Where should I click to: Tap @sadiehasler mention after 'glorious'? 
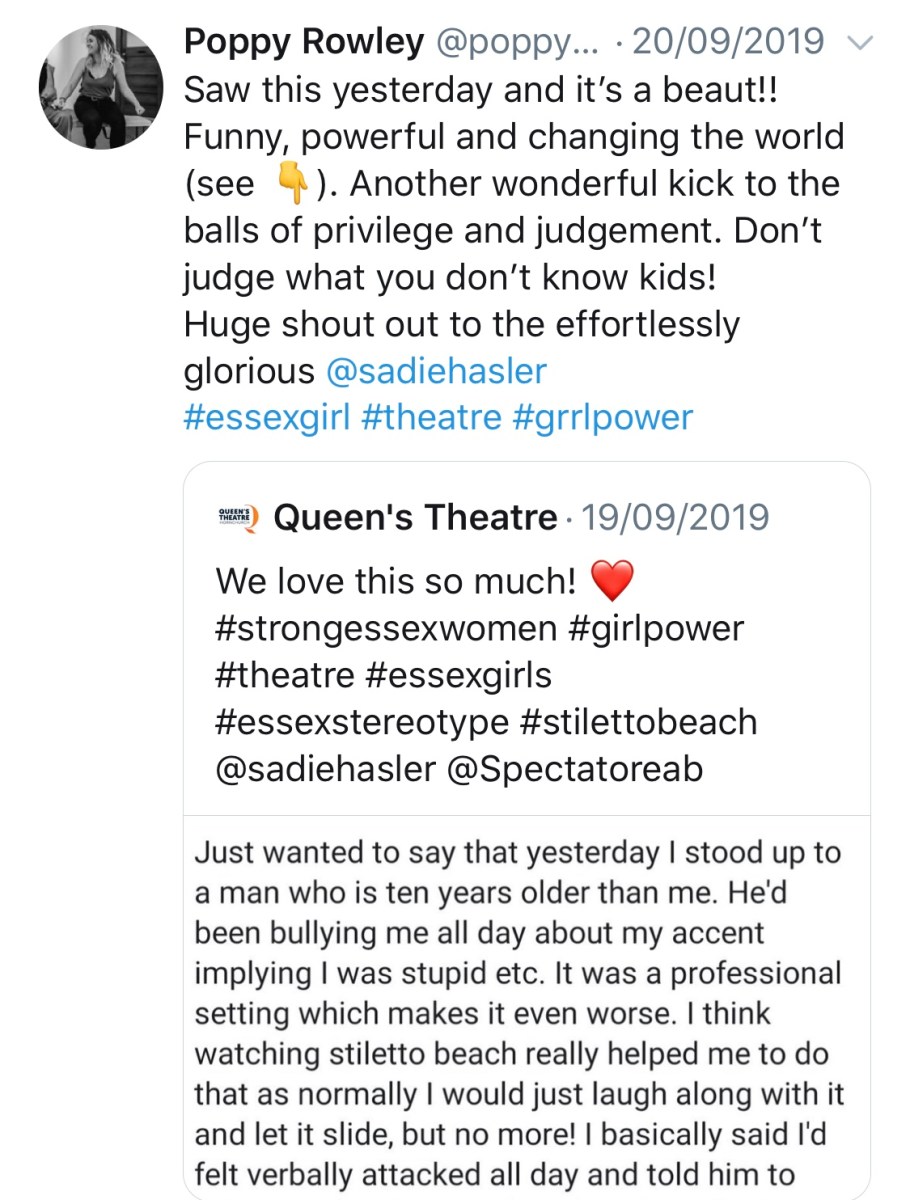[436, 371]
